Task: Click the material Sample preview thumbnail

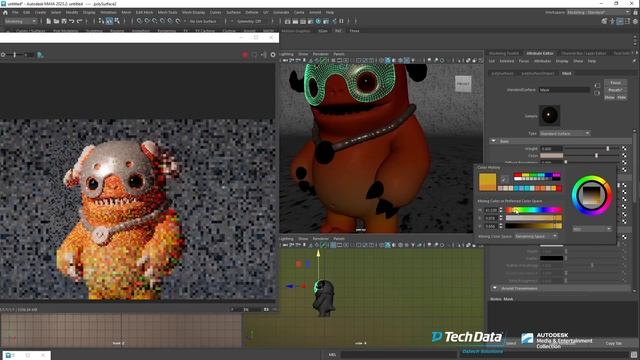Action: [x=549, y=115]
